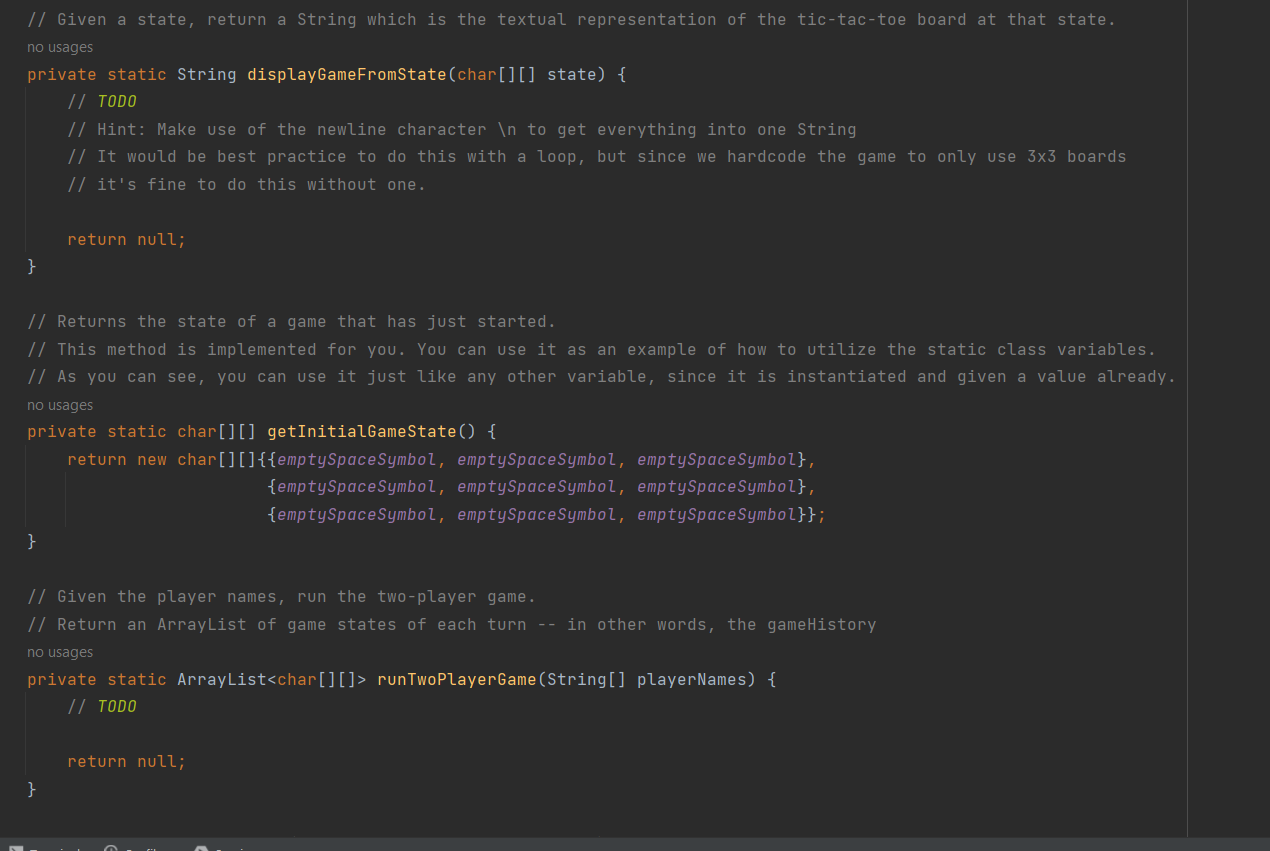
Task: Click 'return null;' inside displayGameFromState
Action: 127,239
